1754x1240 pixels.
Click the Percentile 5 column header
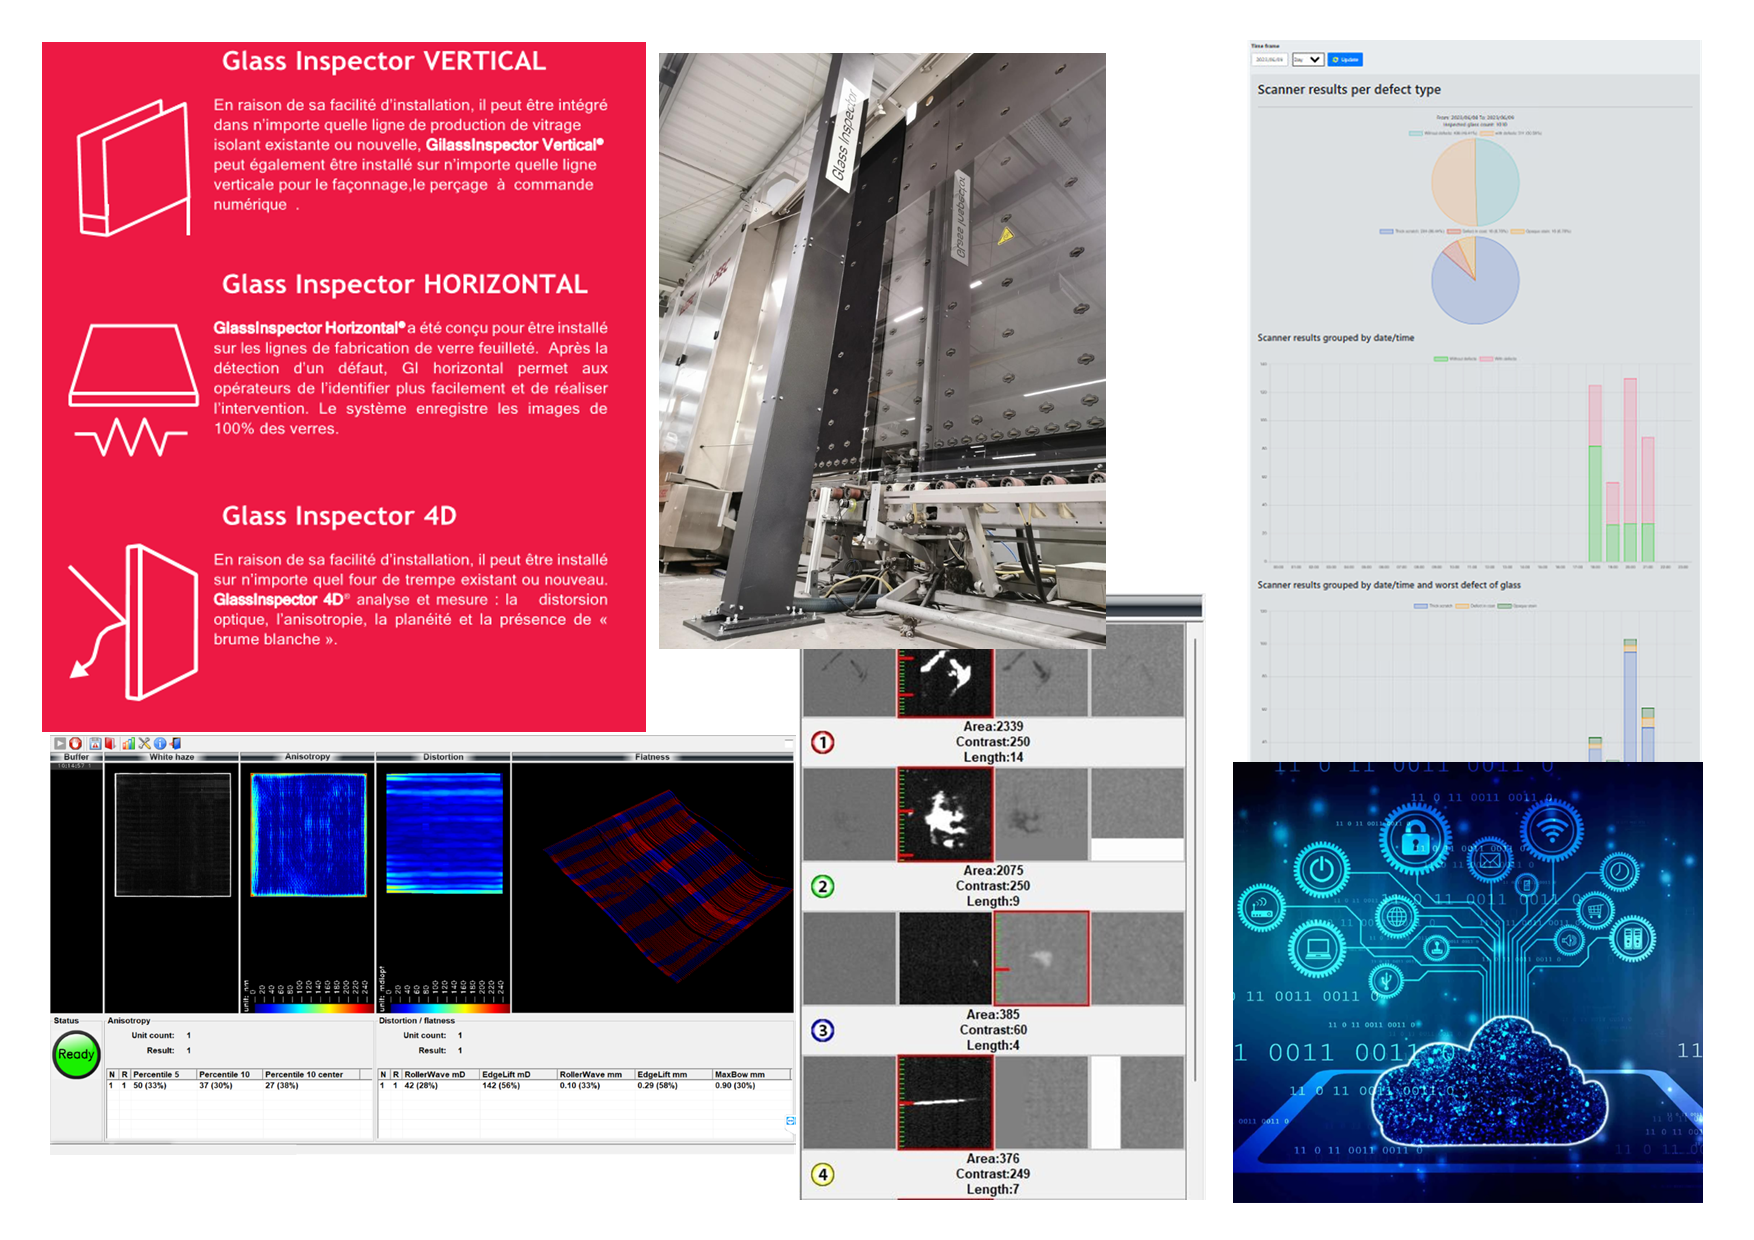pyautogui.click(x=156, y=1074)
